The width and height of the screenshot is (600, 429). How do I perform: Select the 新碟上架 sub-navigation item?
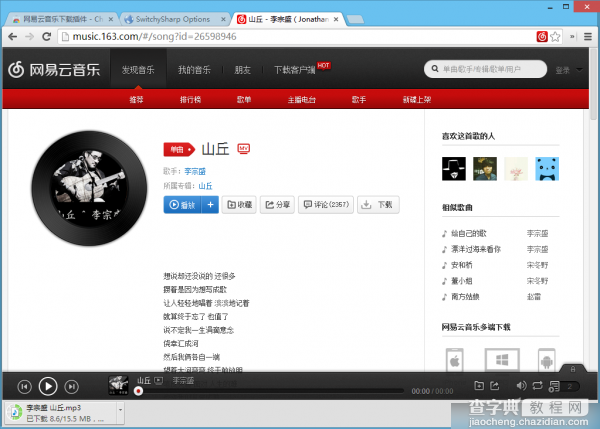coord(417,100)
